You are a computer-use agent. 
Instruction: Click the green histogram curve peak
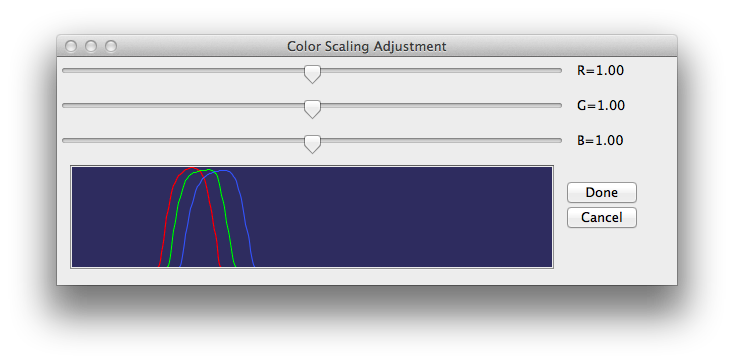click(206, 170)
